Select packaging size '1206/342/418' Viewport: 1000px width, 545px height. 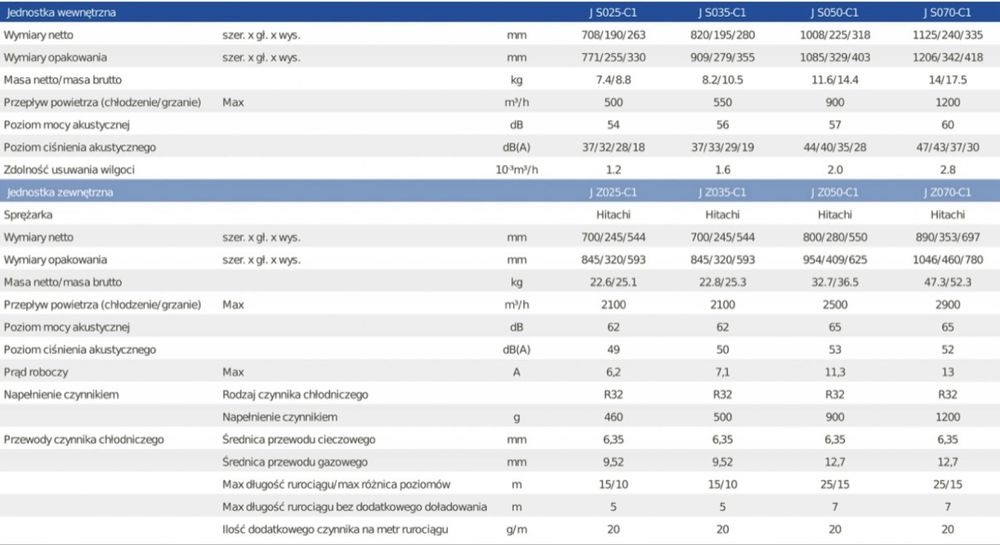[947, 57]
